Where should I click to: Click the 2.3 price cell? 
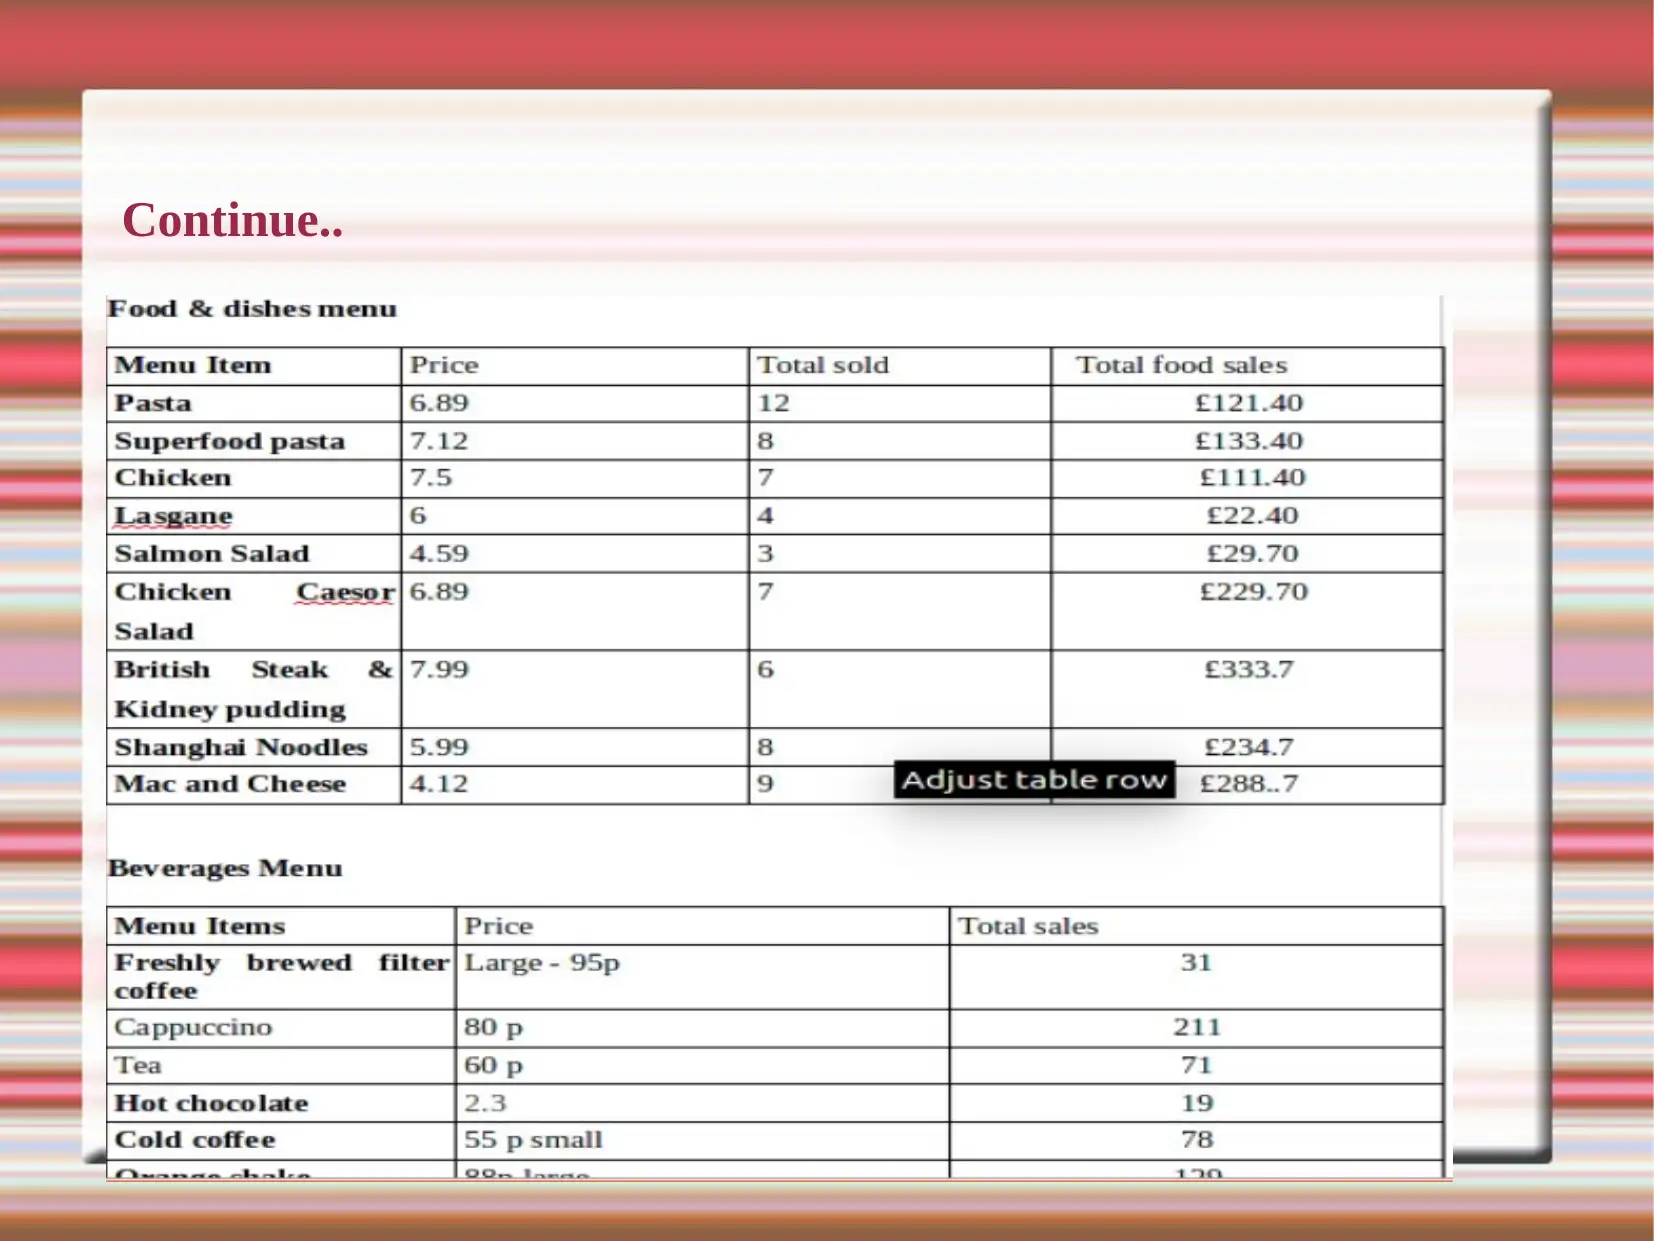point(702,1103)
